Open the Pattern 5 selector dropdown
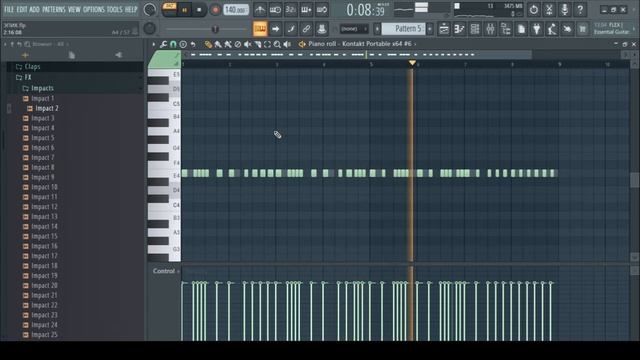The height and width of the screenshot is (360, 640). [404, 29]
